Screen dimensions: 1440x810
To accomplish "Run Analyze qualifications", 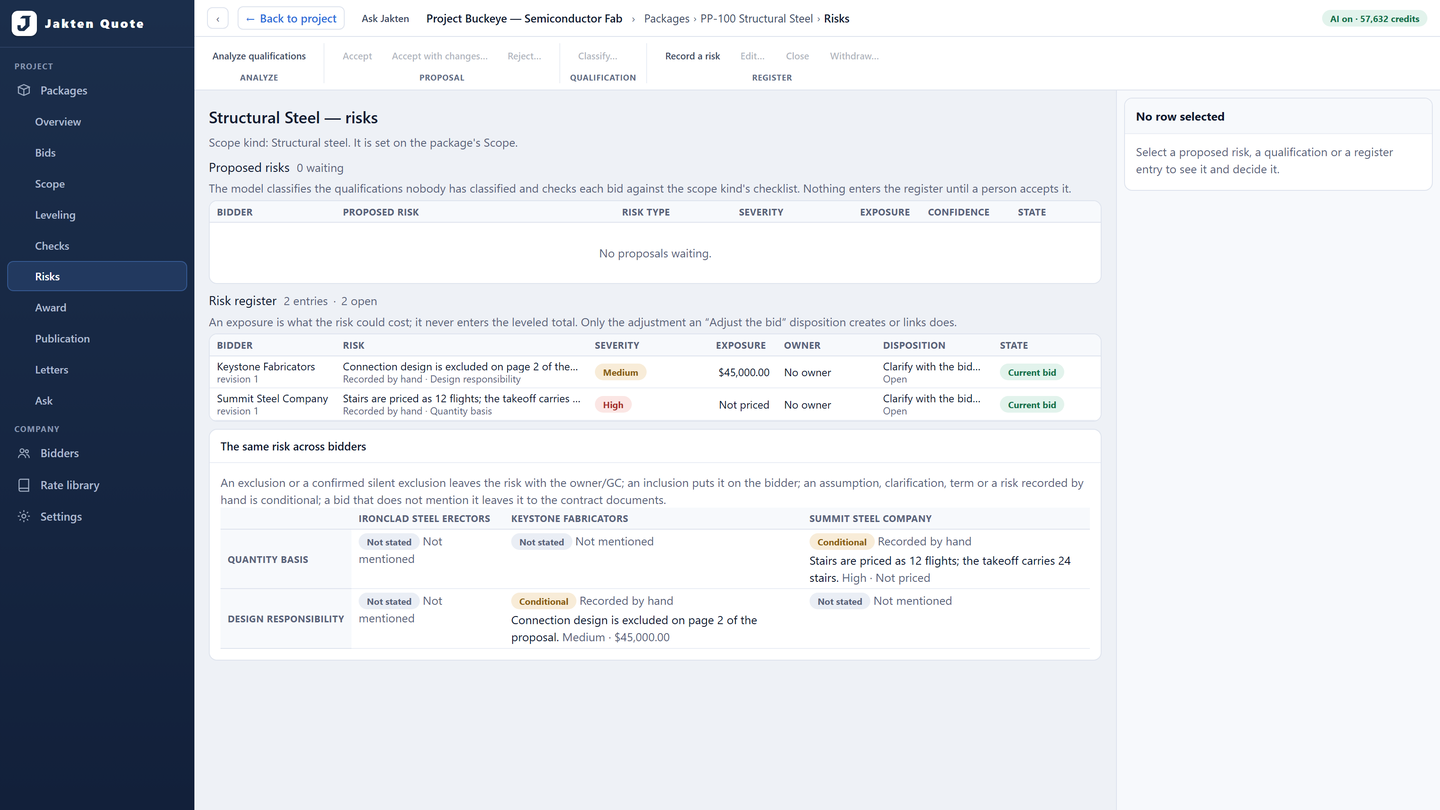I will coord(259,56).
